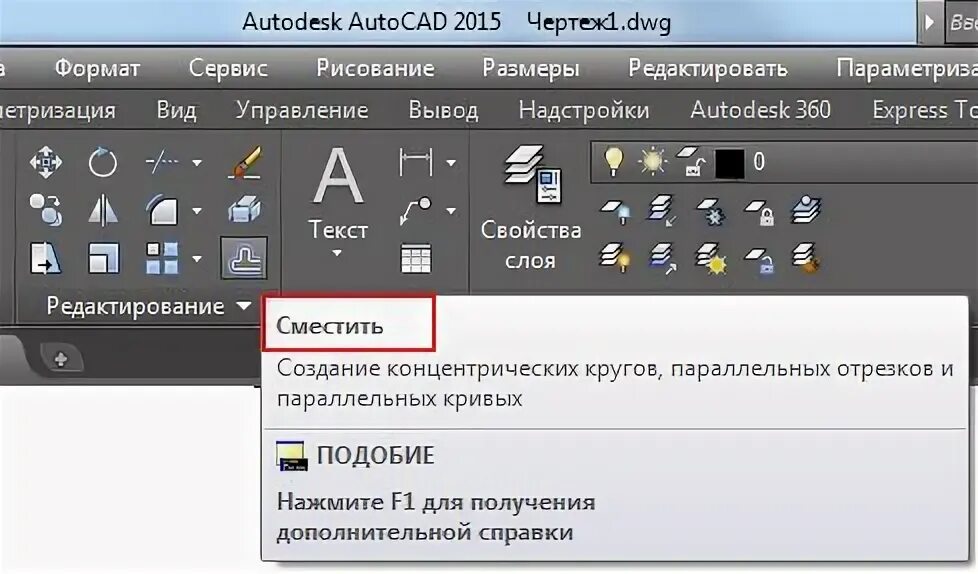Viewport: 978px width, 574px height.
Task: Open dropdown arrow below Текст
Action: coord(337,253)
